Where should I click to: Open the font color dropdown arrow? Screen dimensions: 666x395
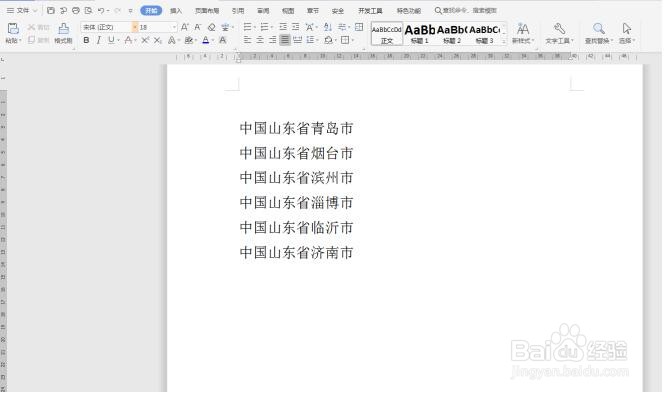[212, 40]
